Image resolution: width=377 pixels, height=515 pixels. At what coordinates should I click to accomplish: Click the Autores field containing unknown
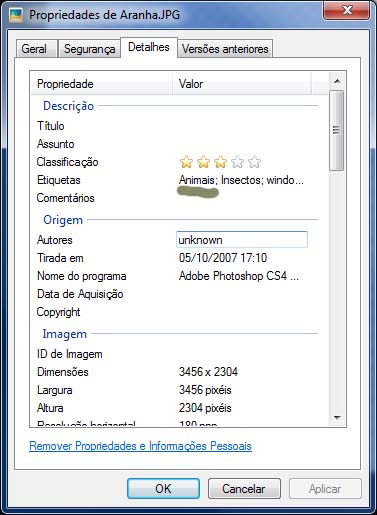click(242, 240)
